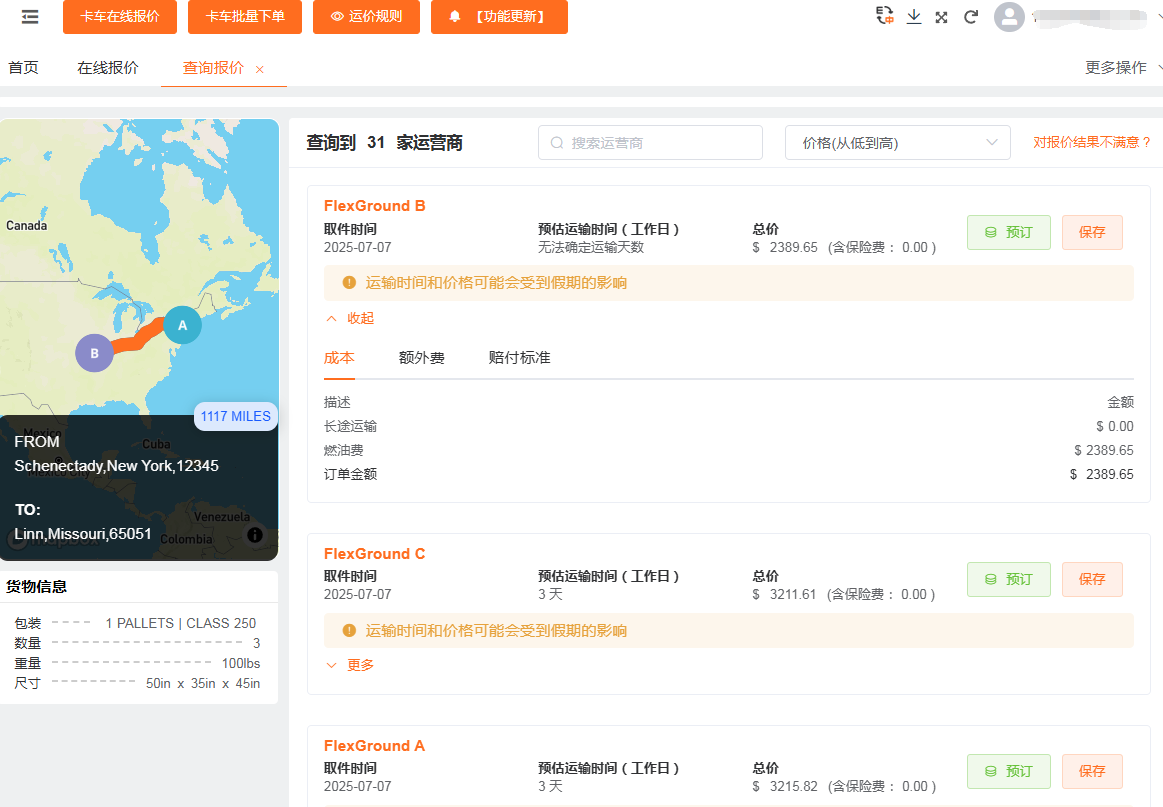Click the 1117 MILES distance badge

pyautogui.click(x=236, y=416)
